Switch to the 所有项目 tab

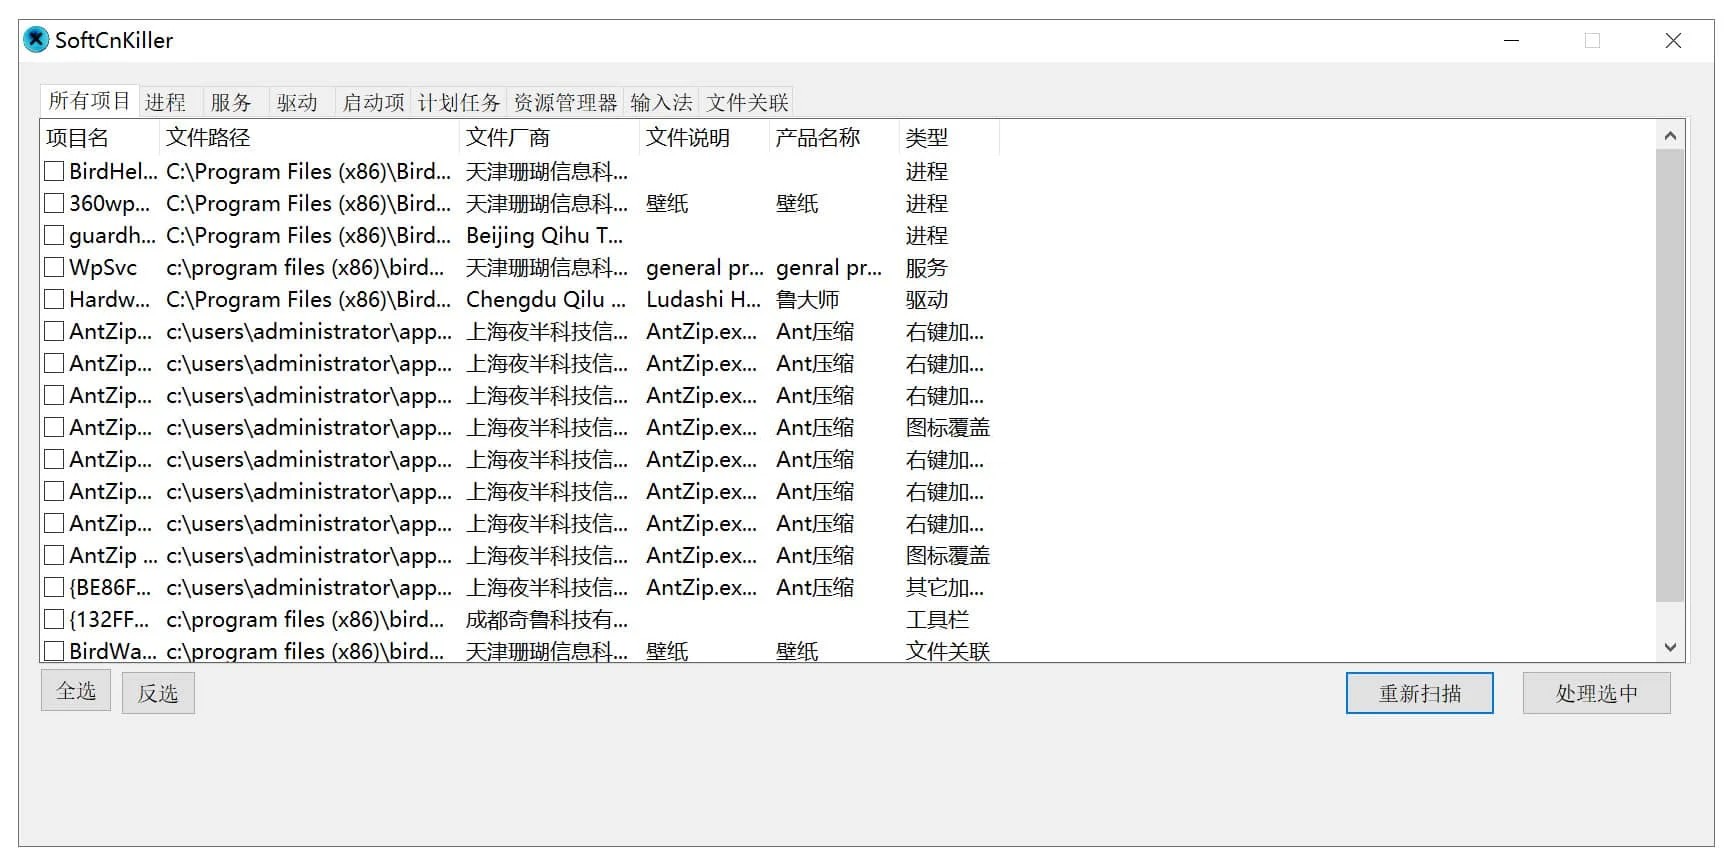pos(89,101)
